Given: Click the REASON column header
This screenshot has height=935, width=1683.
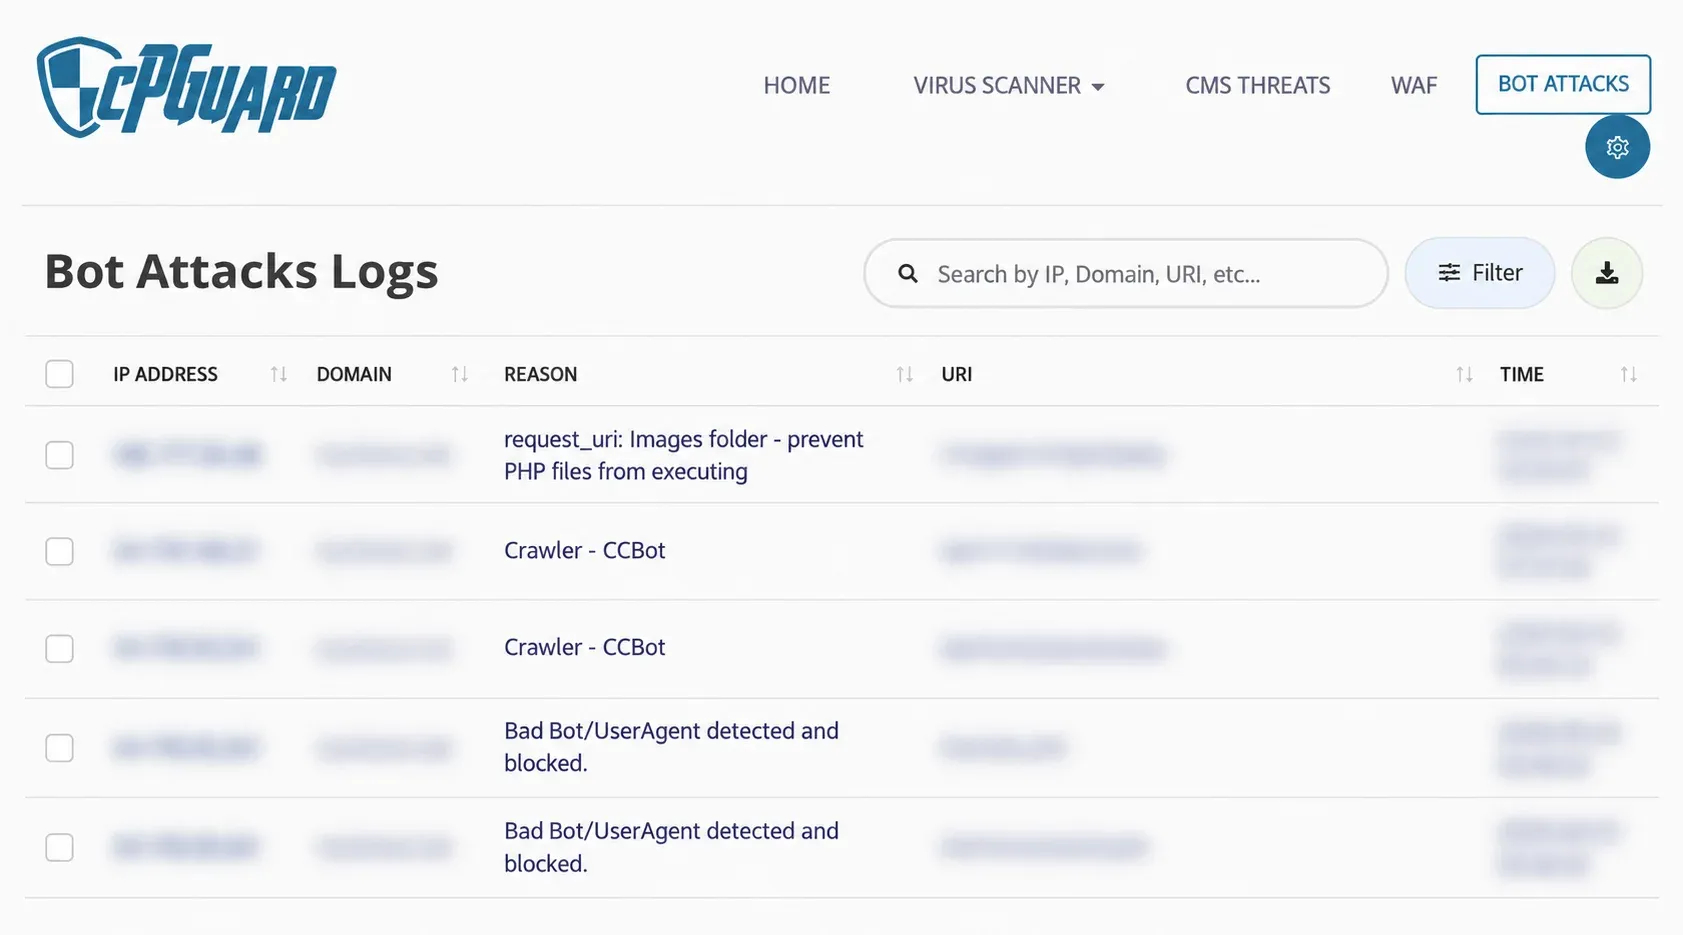Looking at the screenshot, I should coord(540,374).
